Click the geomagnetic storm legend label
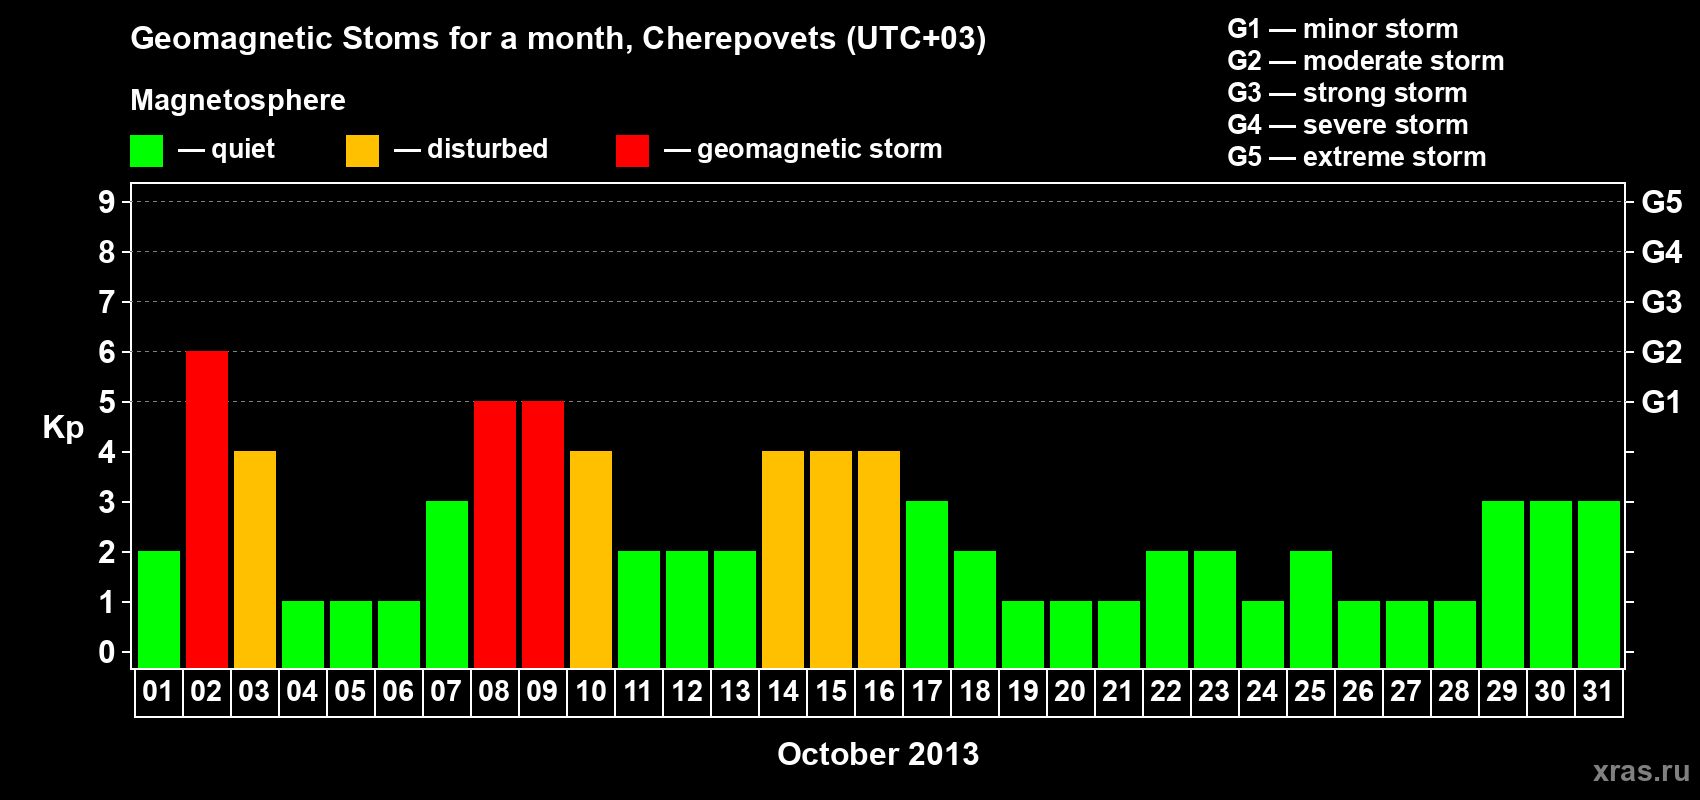The width and height of the screenshot is (1700, 800). (x=820, y=149)
